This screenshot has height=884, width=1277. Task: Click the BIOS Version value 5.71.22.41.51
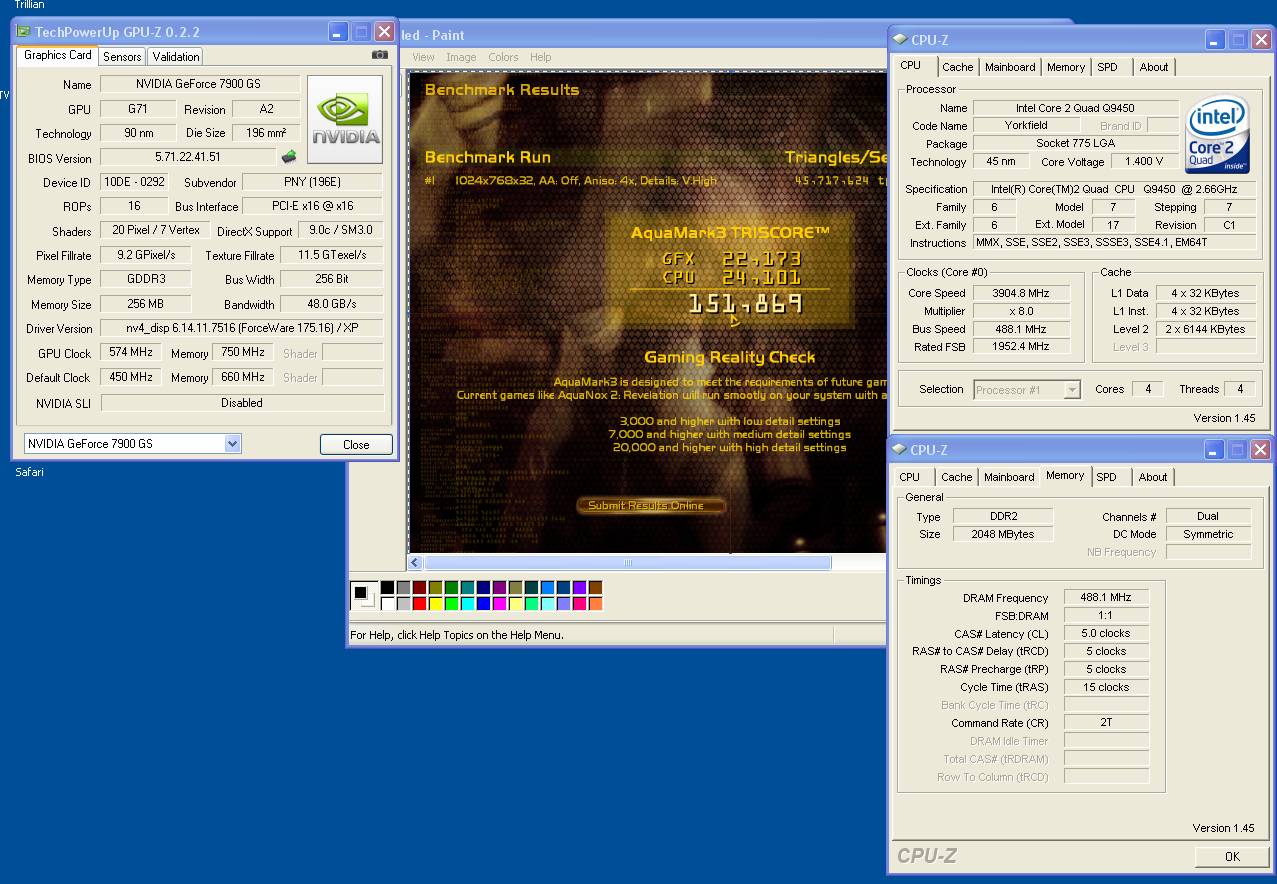pyautogui.click(x=188, y=157)
